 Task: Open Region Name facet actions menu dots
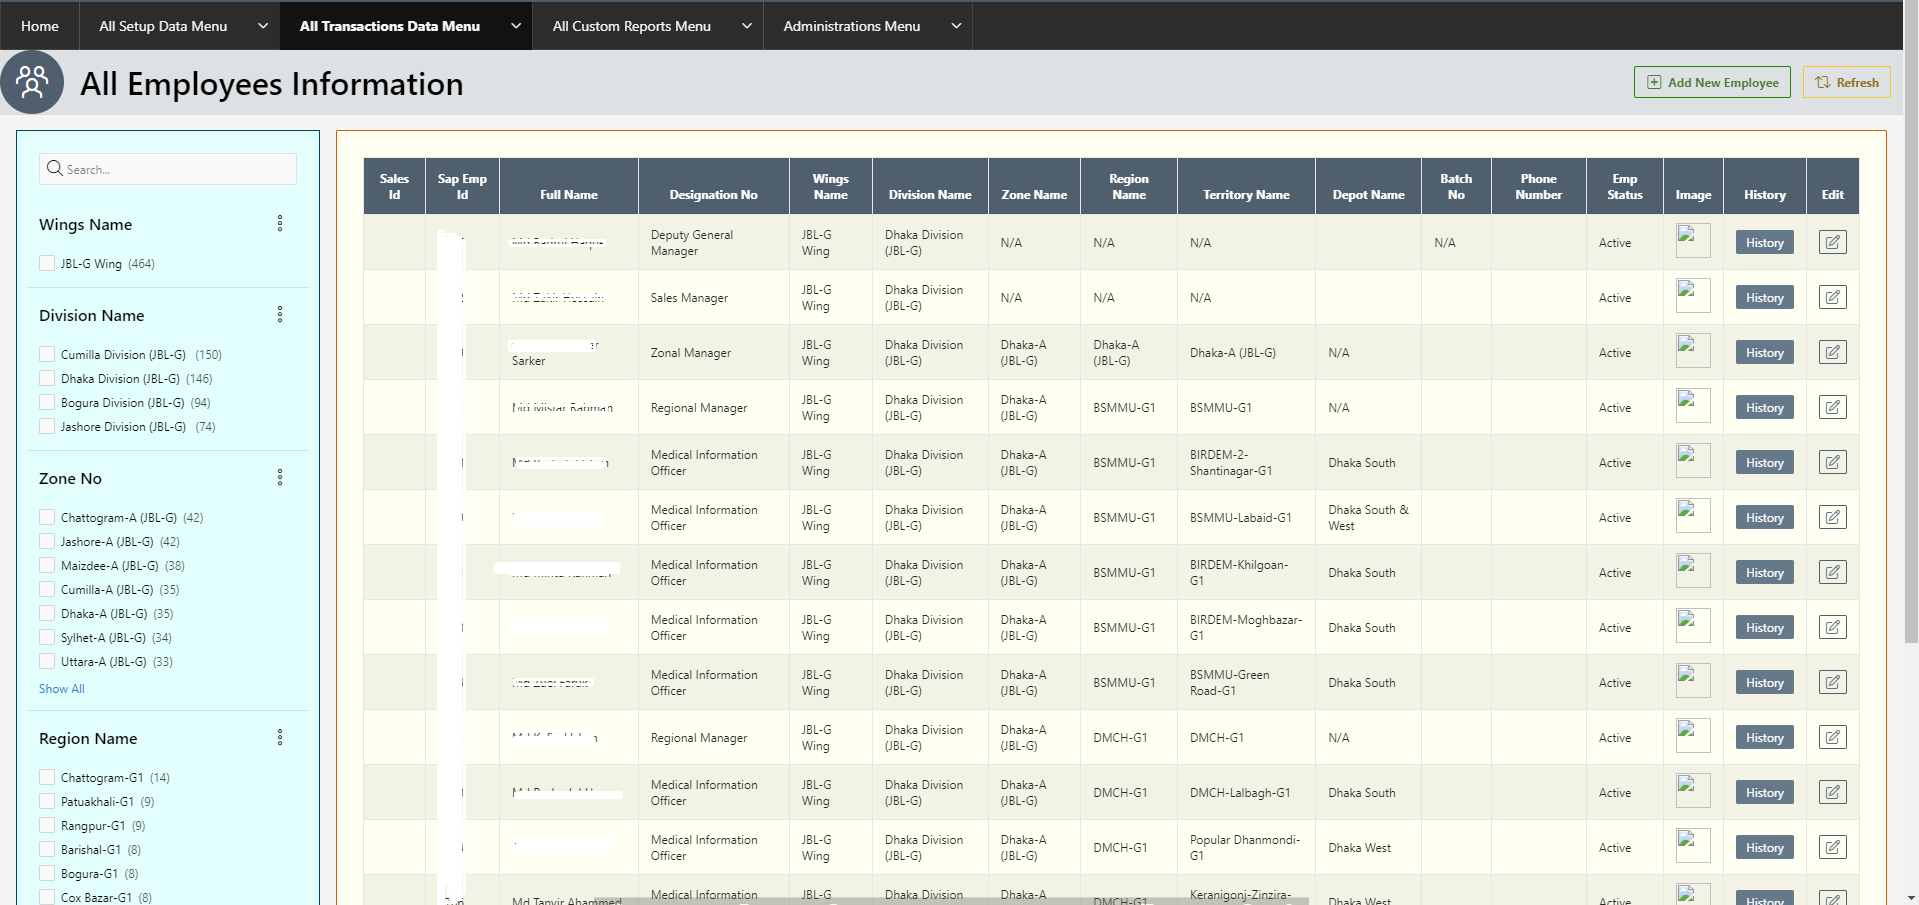coord(280,738)
